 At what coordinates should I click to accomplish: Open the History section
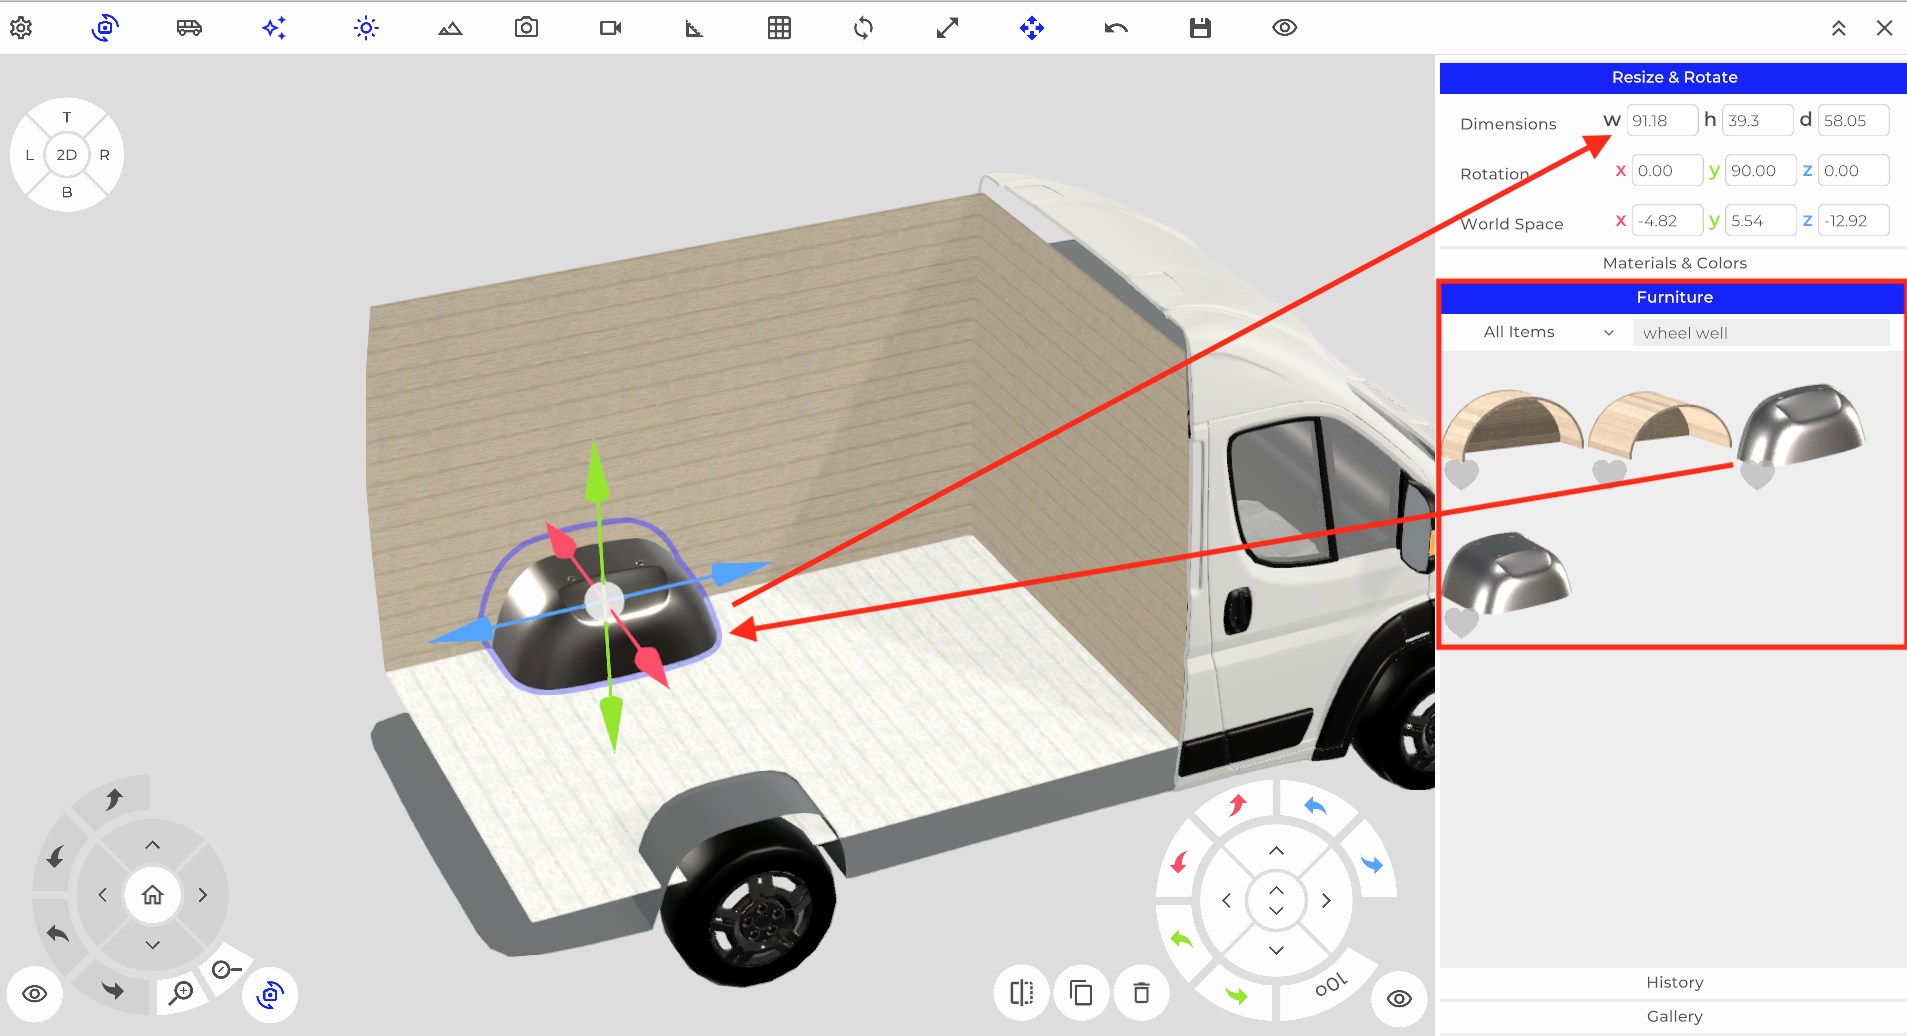1673,982
